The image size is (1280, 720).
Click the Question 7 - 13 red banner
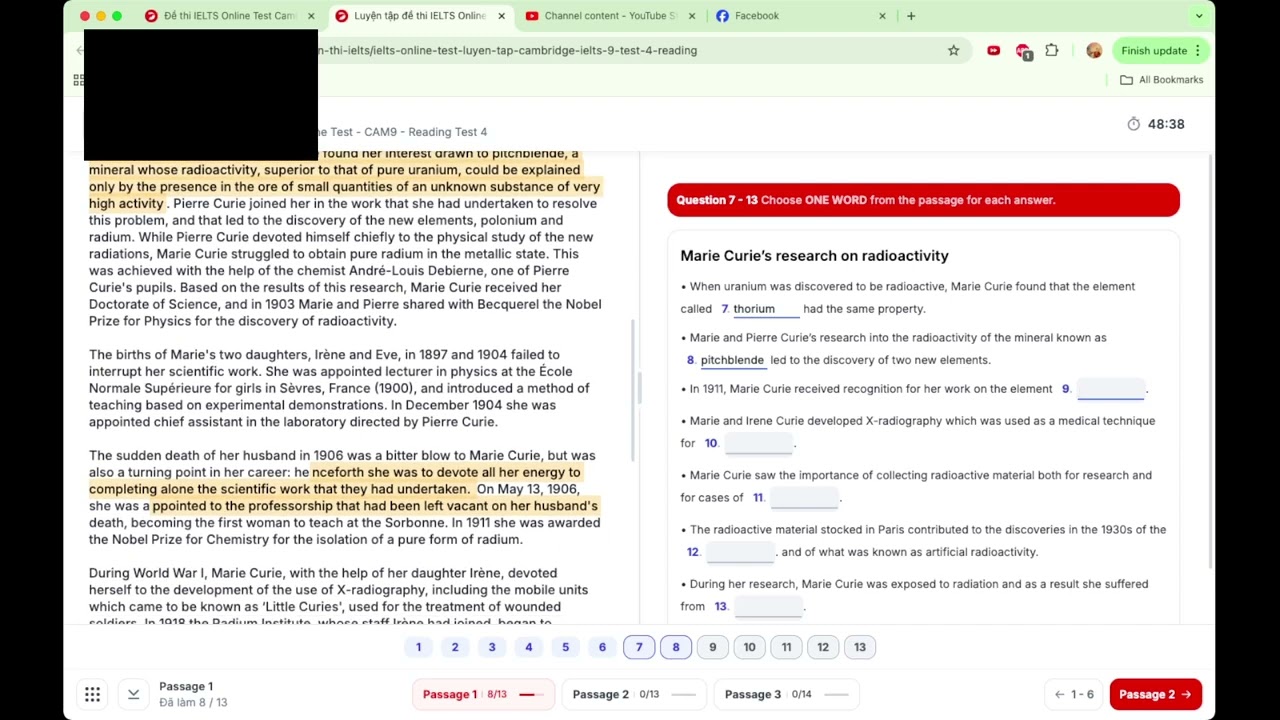(x=923, y=200)
